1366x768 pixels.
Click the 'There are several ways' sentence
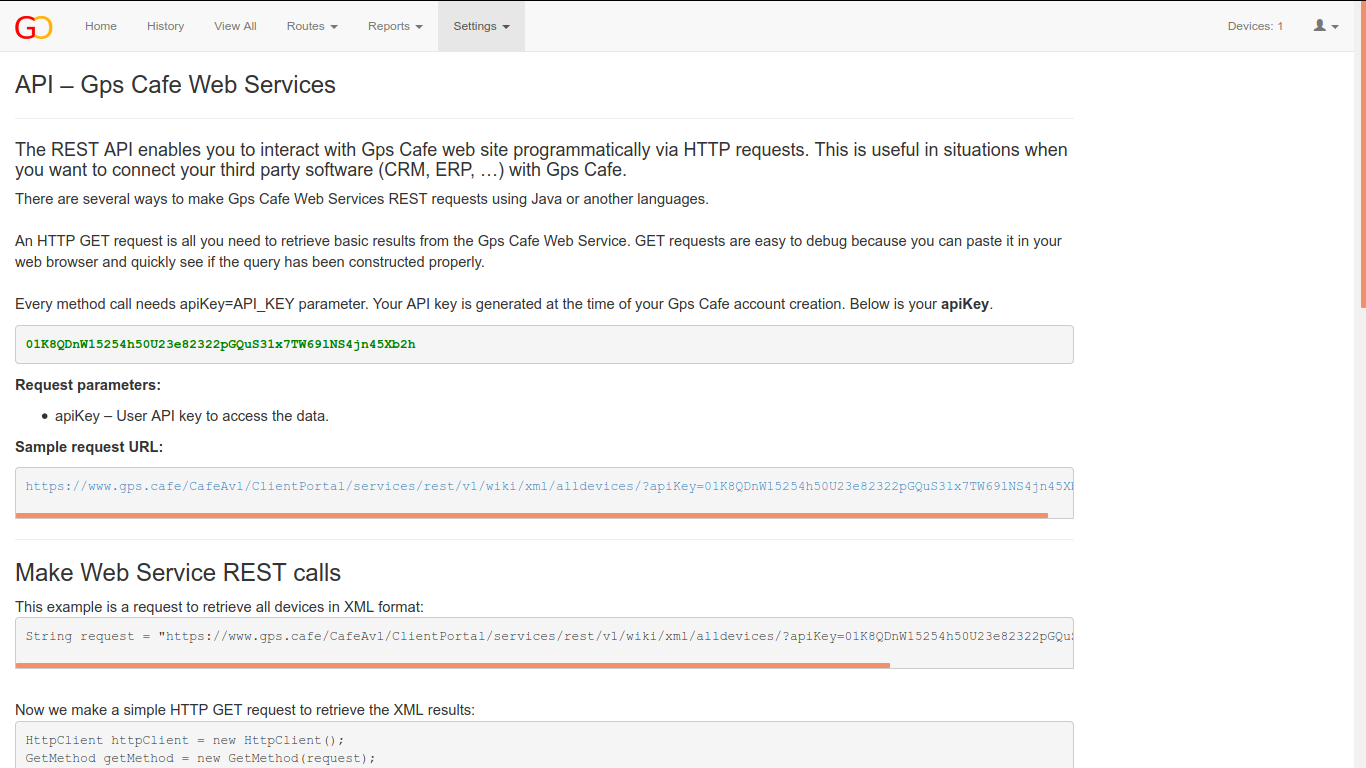pyautogui.click(x=362, y=199)
